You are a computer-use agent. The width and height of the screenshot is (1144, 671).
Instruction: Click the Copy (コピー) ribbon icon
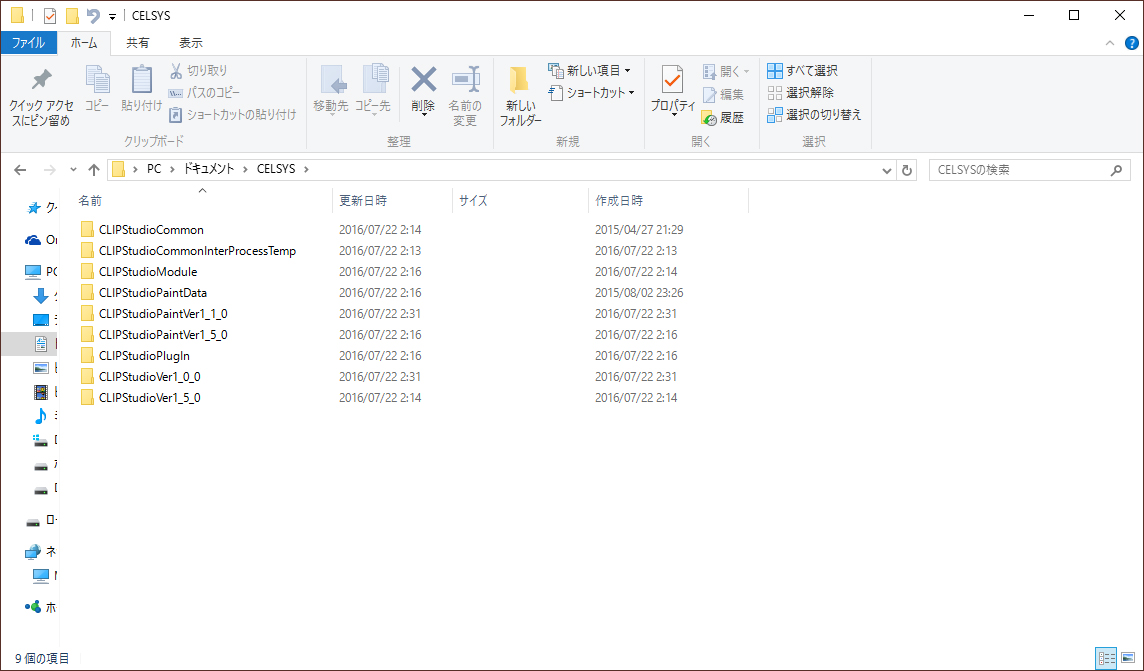coord(97,79)
